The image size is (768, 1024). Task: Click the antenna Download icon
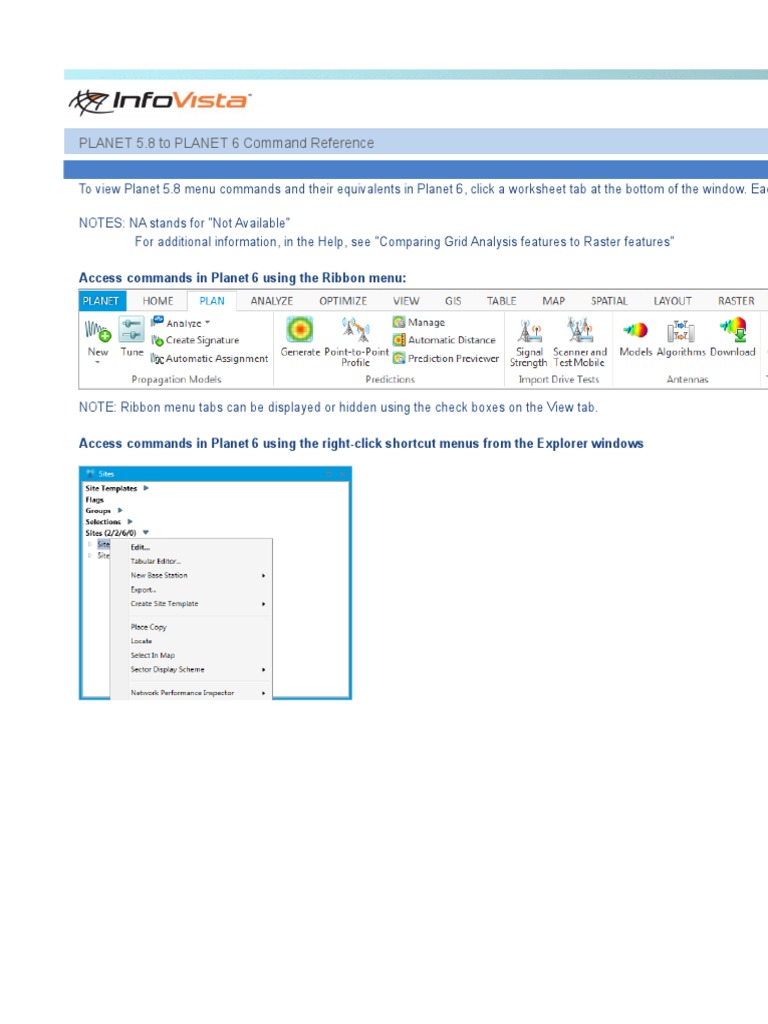tap(733, 330)
